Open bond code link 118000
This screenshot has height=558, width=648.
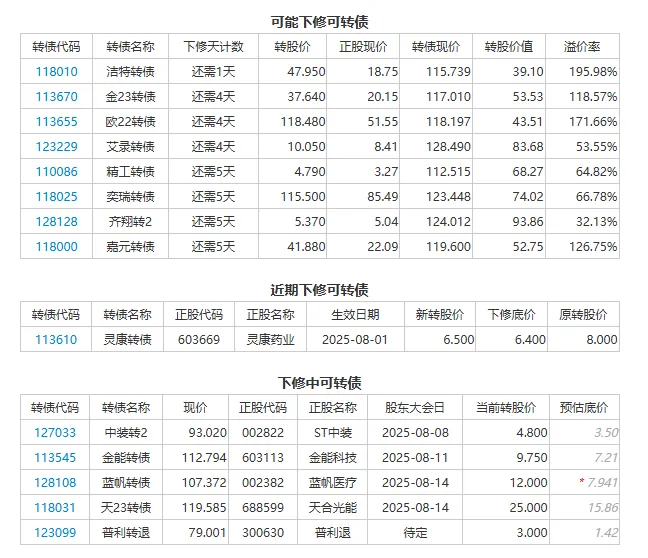(57, 247)
